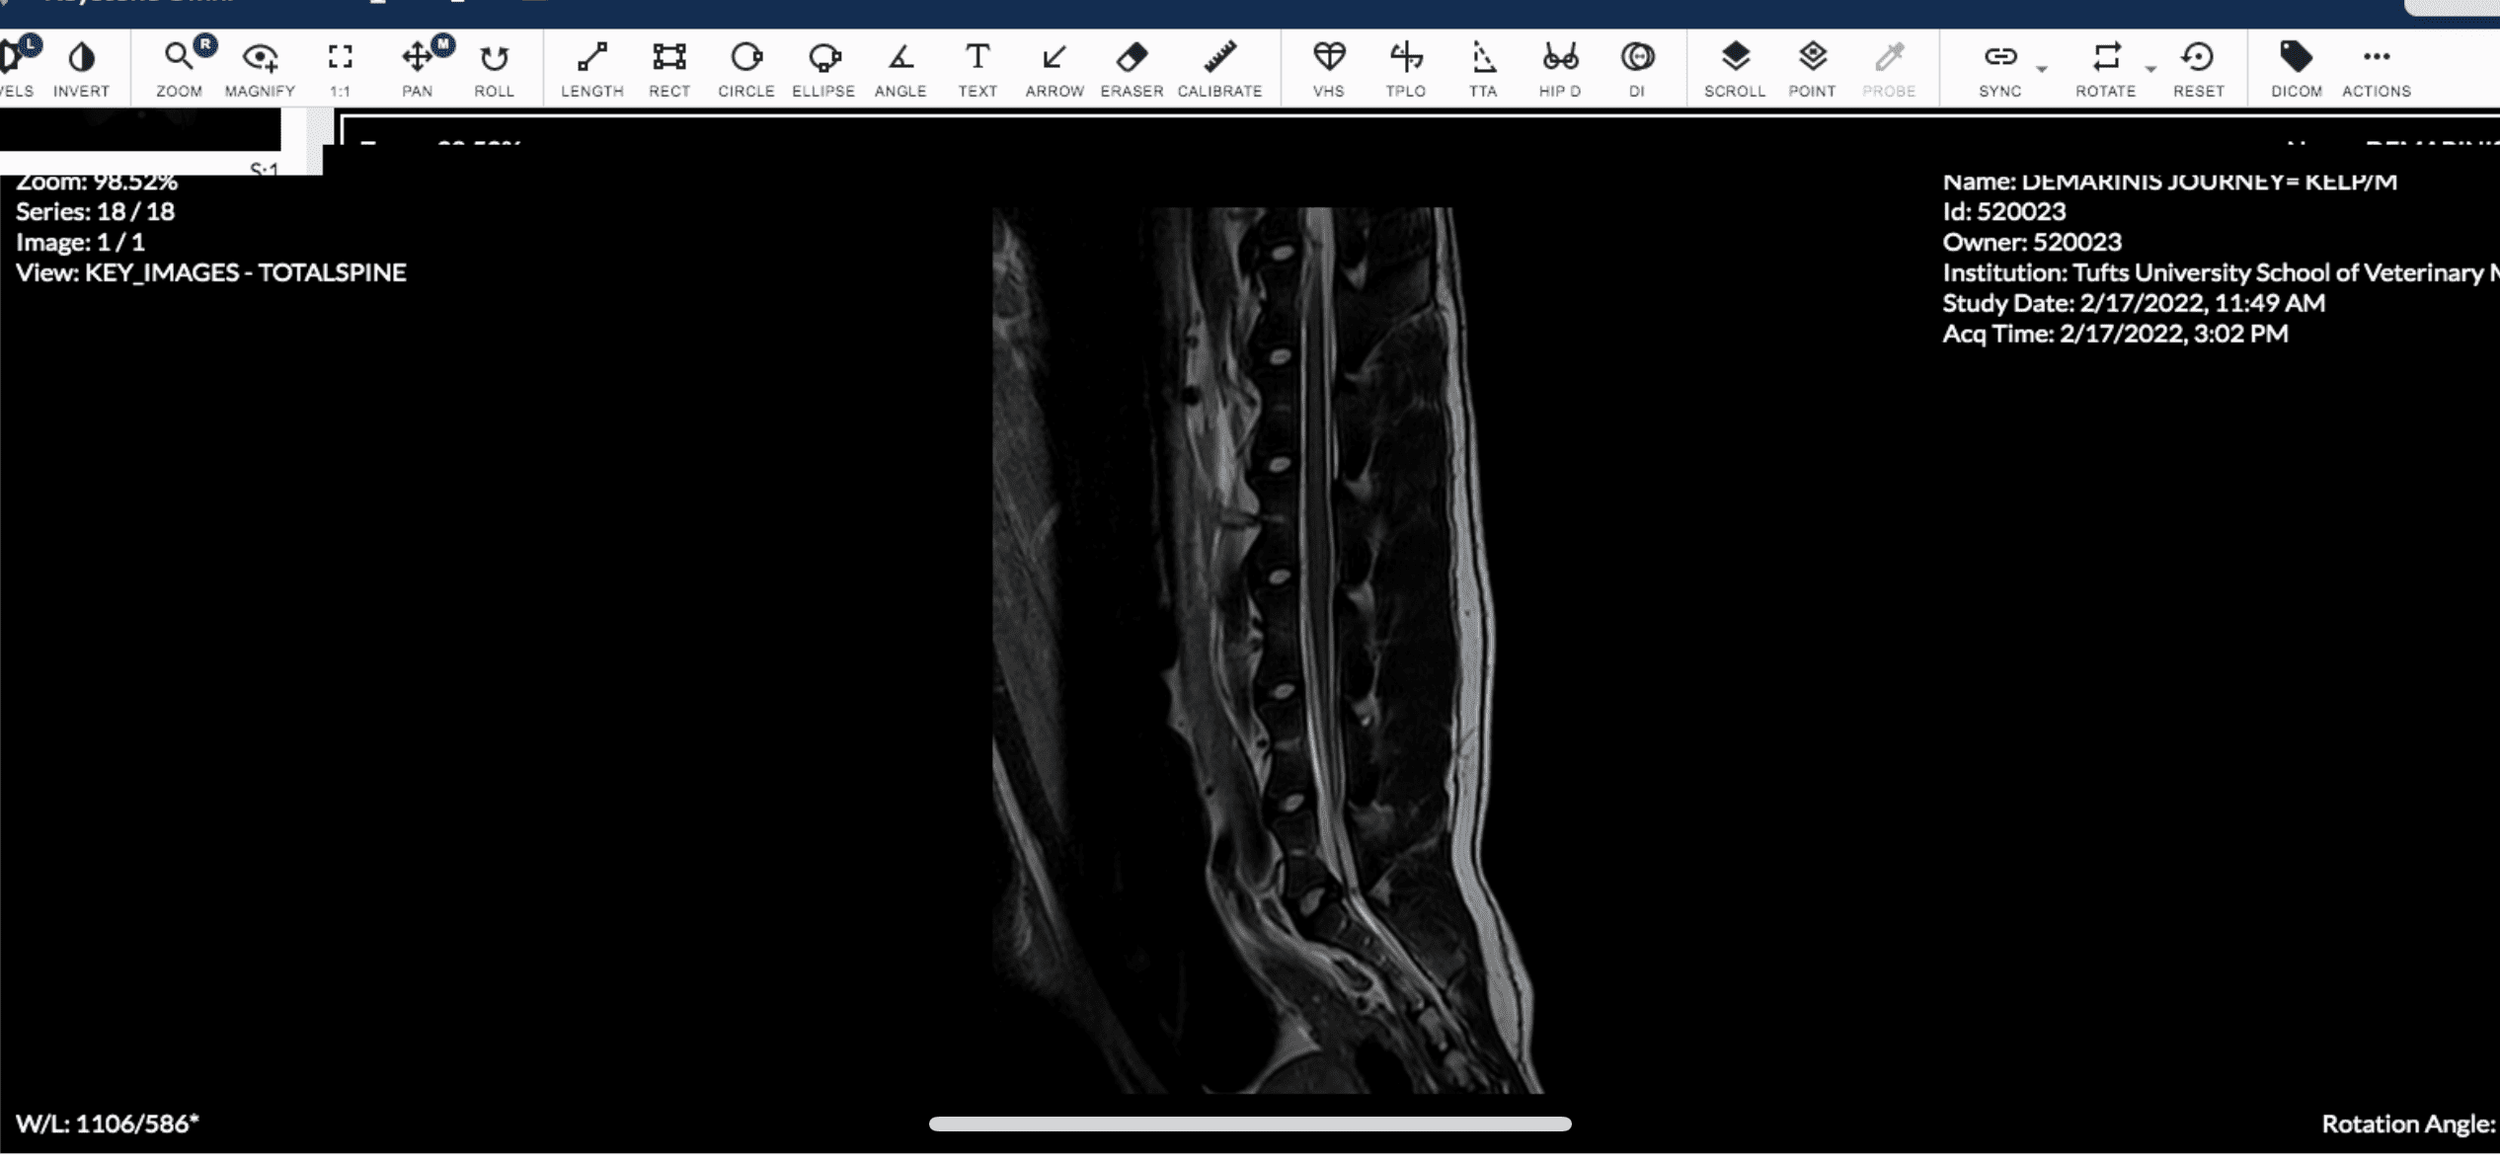Click the horizontal image scroll slider

pyautogui.click(x=1250, y=1124)
